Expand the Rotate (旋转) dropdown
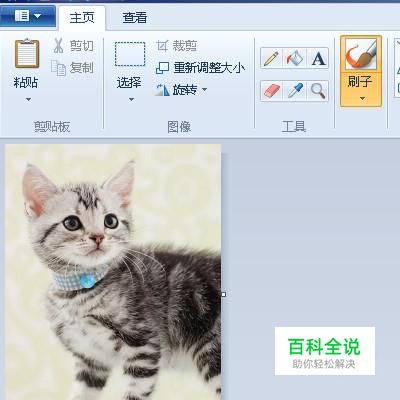Viewport: 400px width, 400px height. pos(204,89)
